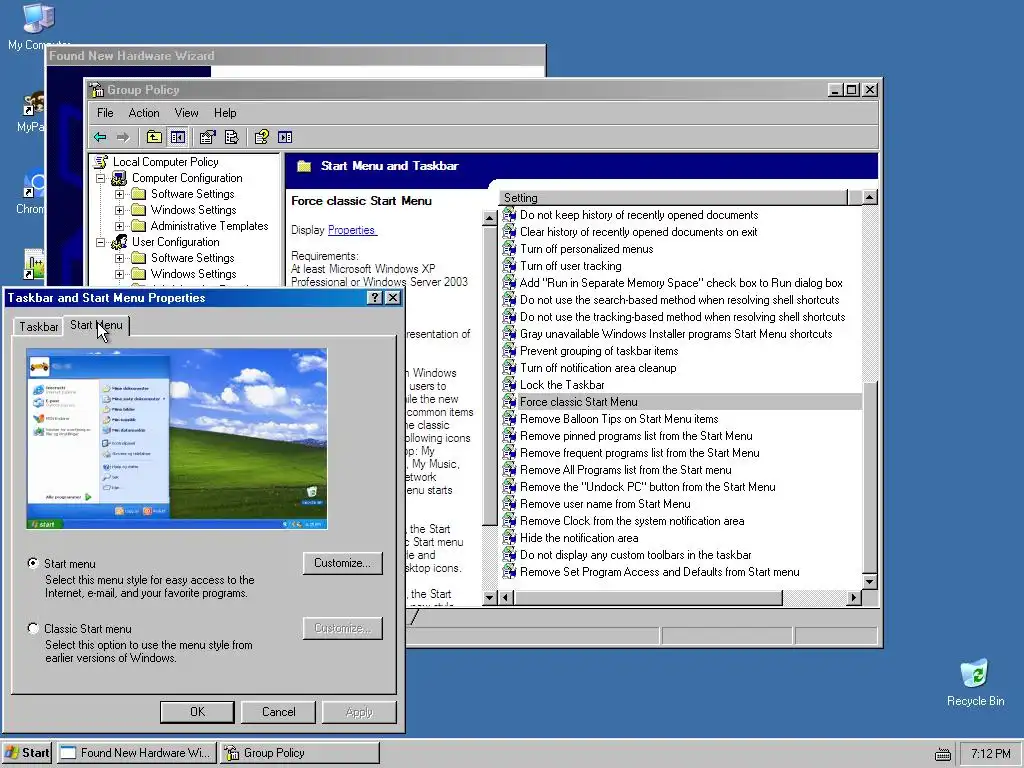Expand Administrative Templates under Computer Configuration
The image size is (1024, 768).
pos(120,226)
